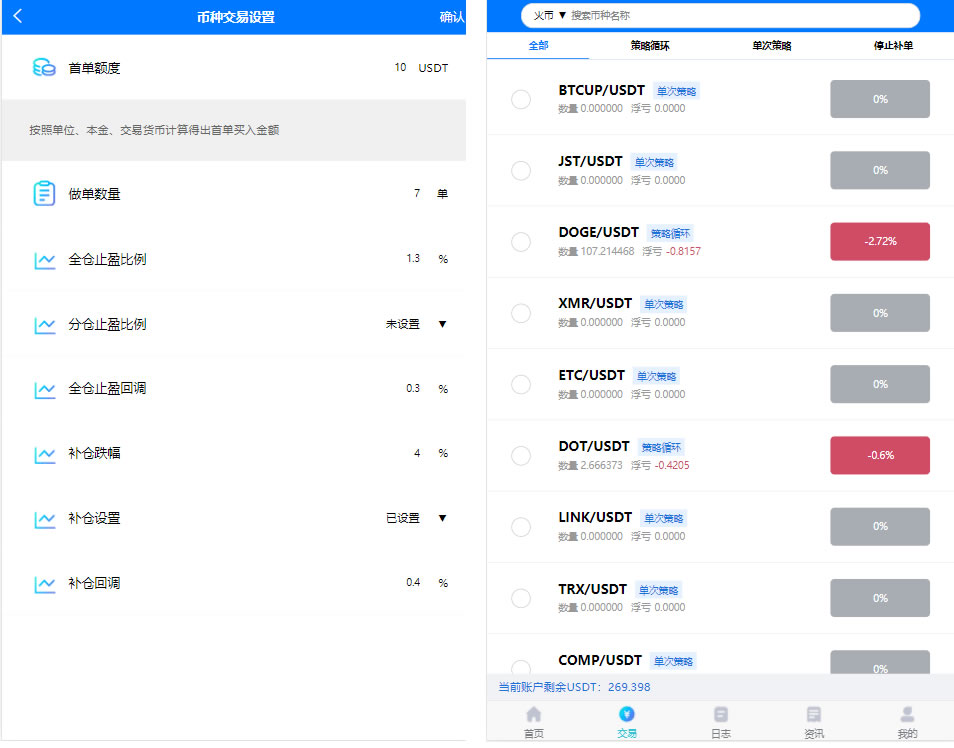This screenshot has height=748, width=954.
Task: Click the clipboard icon next to 做单数量
Action: pos(42,193)
